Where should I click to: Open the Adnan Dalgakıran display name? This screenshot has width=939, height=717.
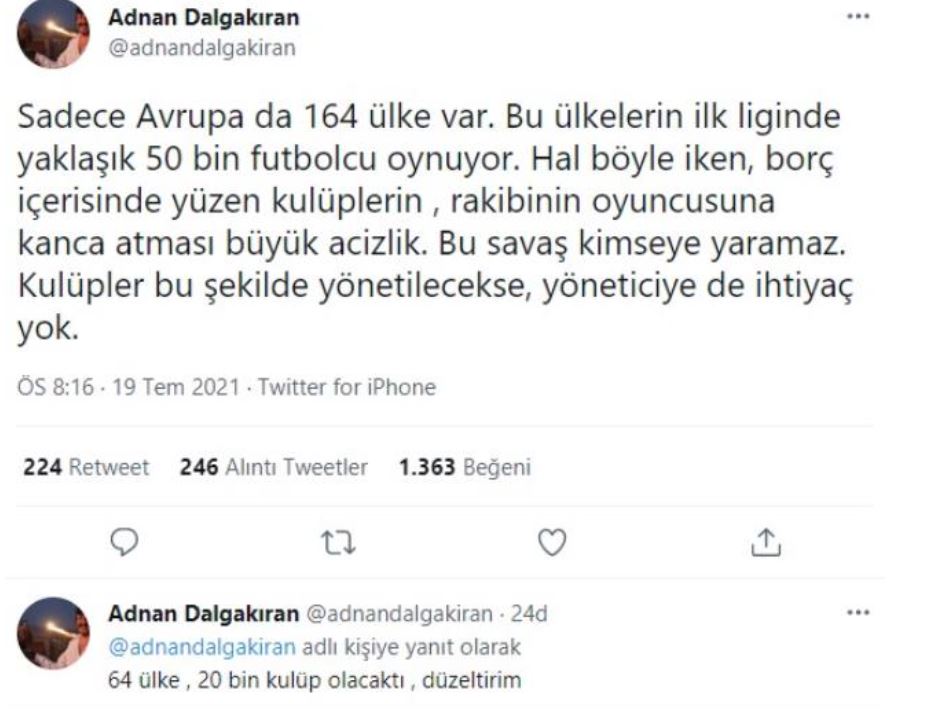[204, 19]
